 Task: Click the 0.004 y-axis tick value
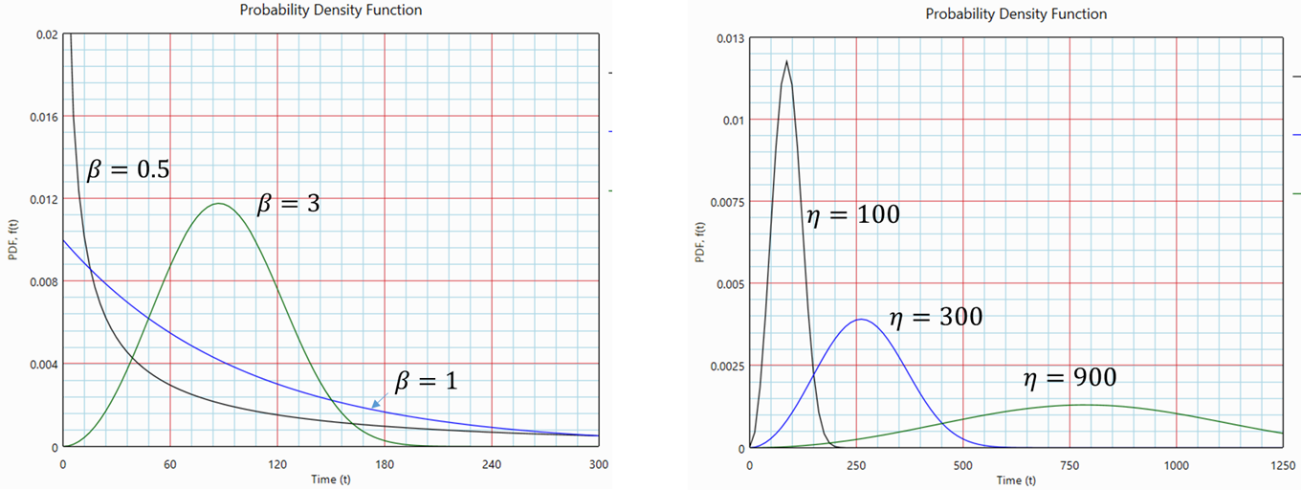43,364
